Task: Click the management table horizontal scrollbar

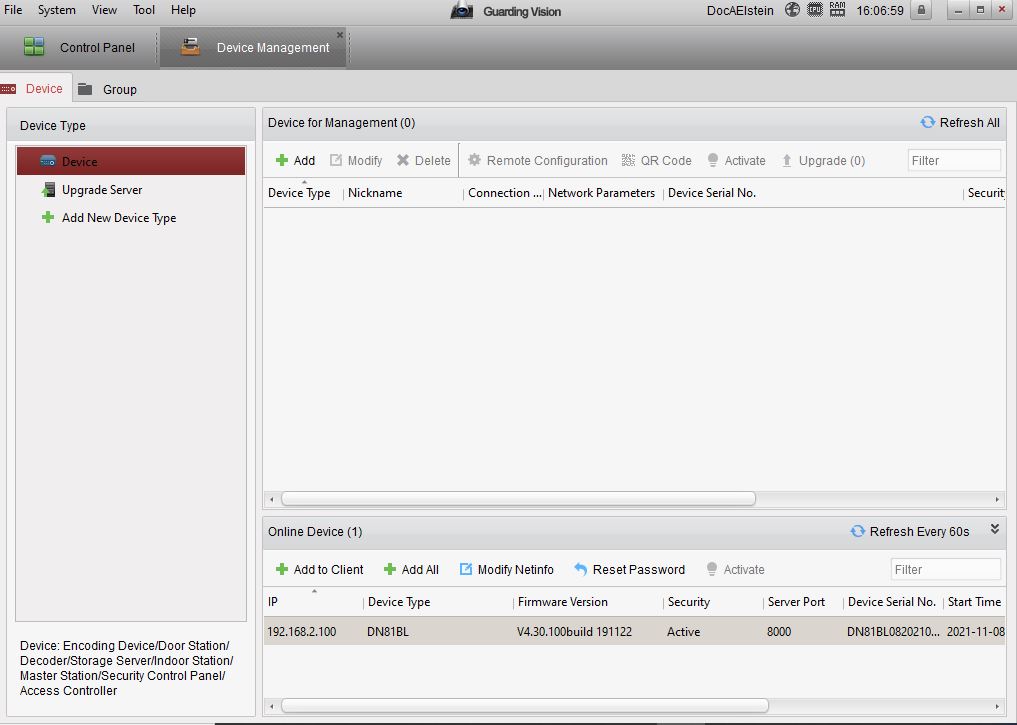Action: point(518,499)
